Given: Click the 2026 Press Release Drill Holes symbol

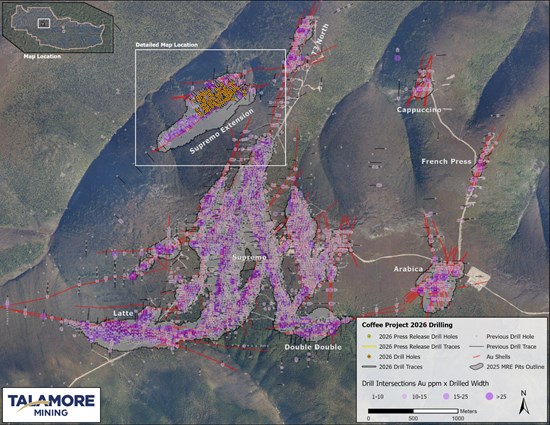Looking at the screenshot, I should pyautogui.click(x=369, y=336).
